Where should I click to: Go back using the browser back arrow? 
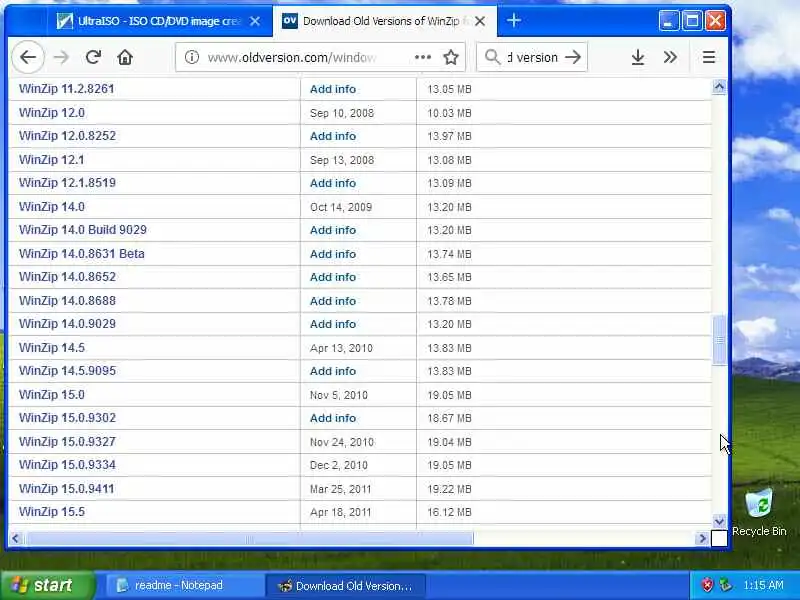pos(28,57)
